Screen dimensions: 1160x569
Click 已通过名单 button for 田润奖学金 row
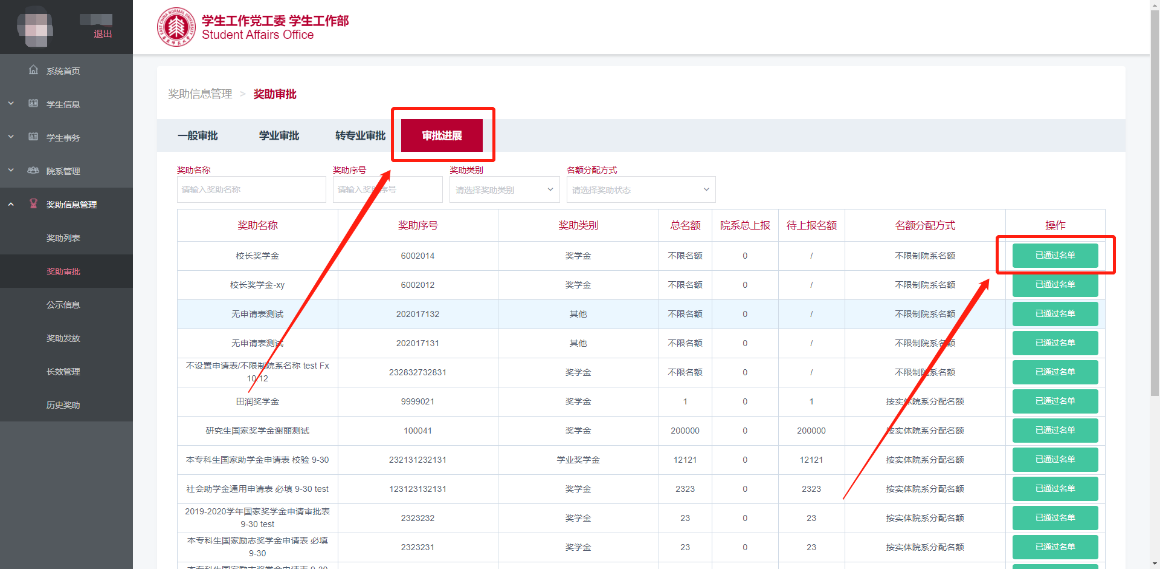tap(1055, 401)
